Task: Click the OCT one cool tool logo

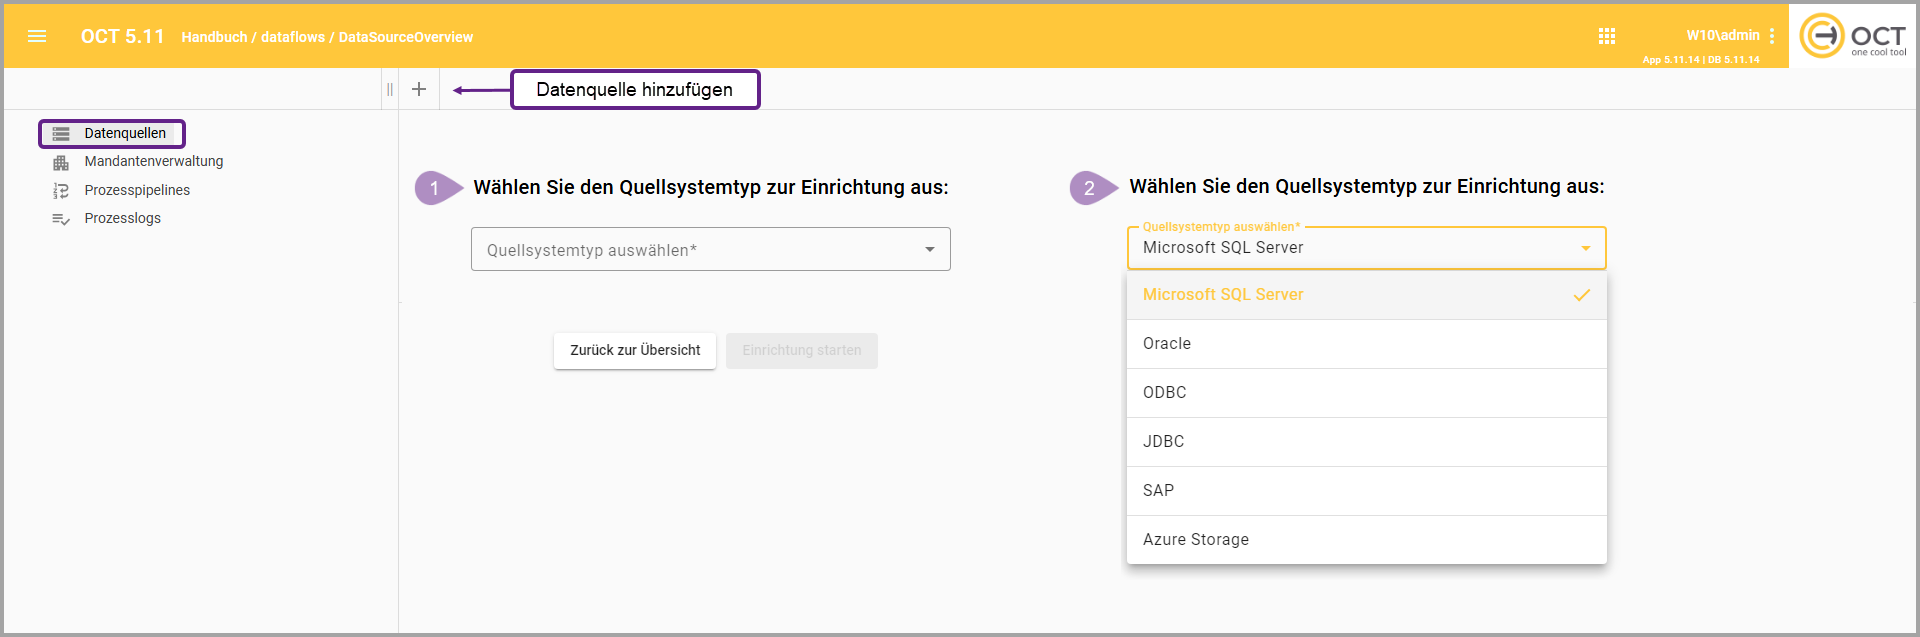Action: tap(1852, 36)
